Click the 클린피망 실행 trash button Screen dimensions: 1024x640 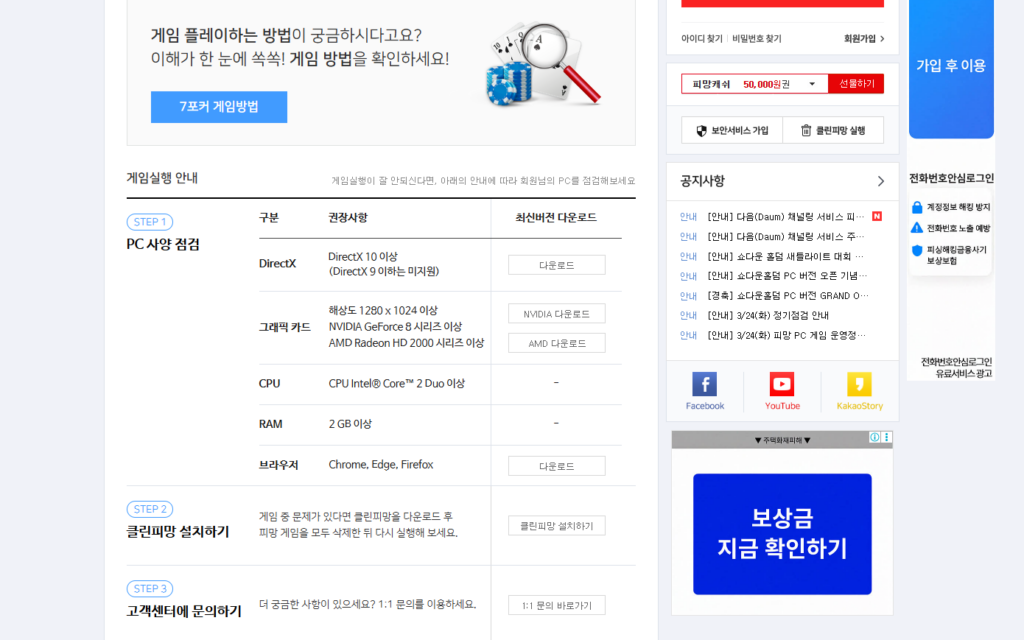tap(833, 130)
